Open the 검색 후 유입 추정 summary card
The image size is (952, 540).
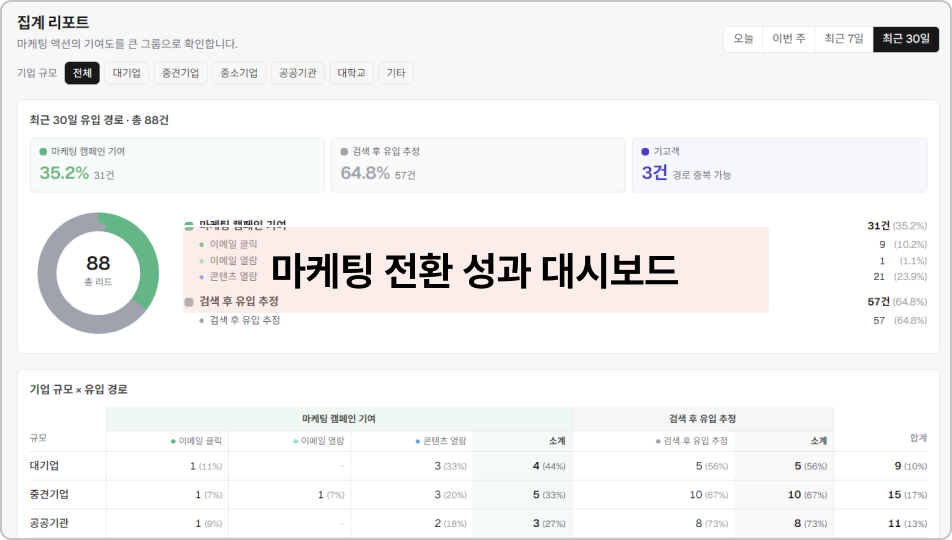pos(478,165)
